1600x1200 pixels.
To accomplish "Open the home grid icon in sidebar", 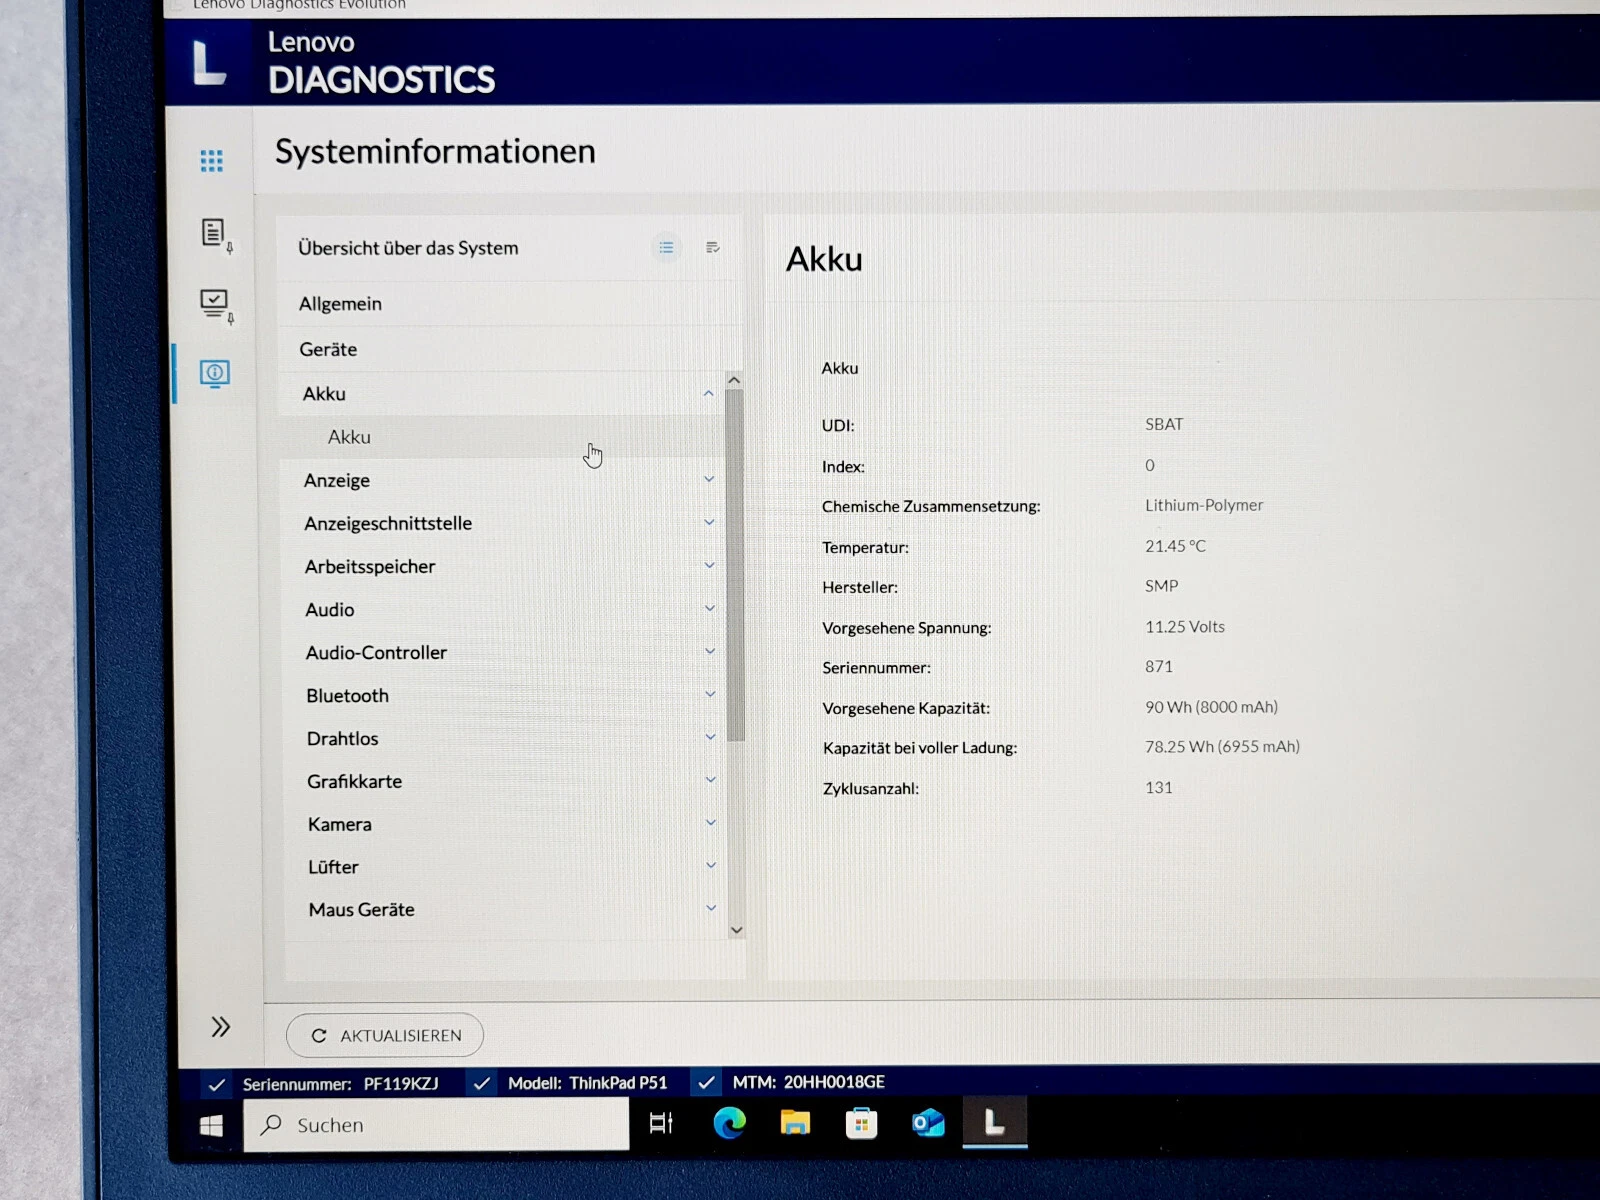I will (211, 161).
